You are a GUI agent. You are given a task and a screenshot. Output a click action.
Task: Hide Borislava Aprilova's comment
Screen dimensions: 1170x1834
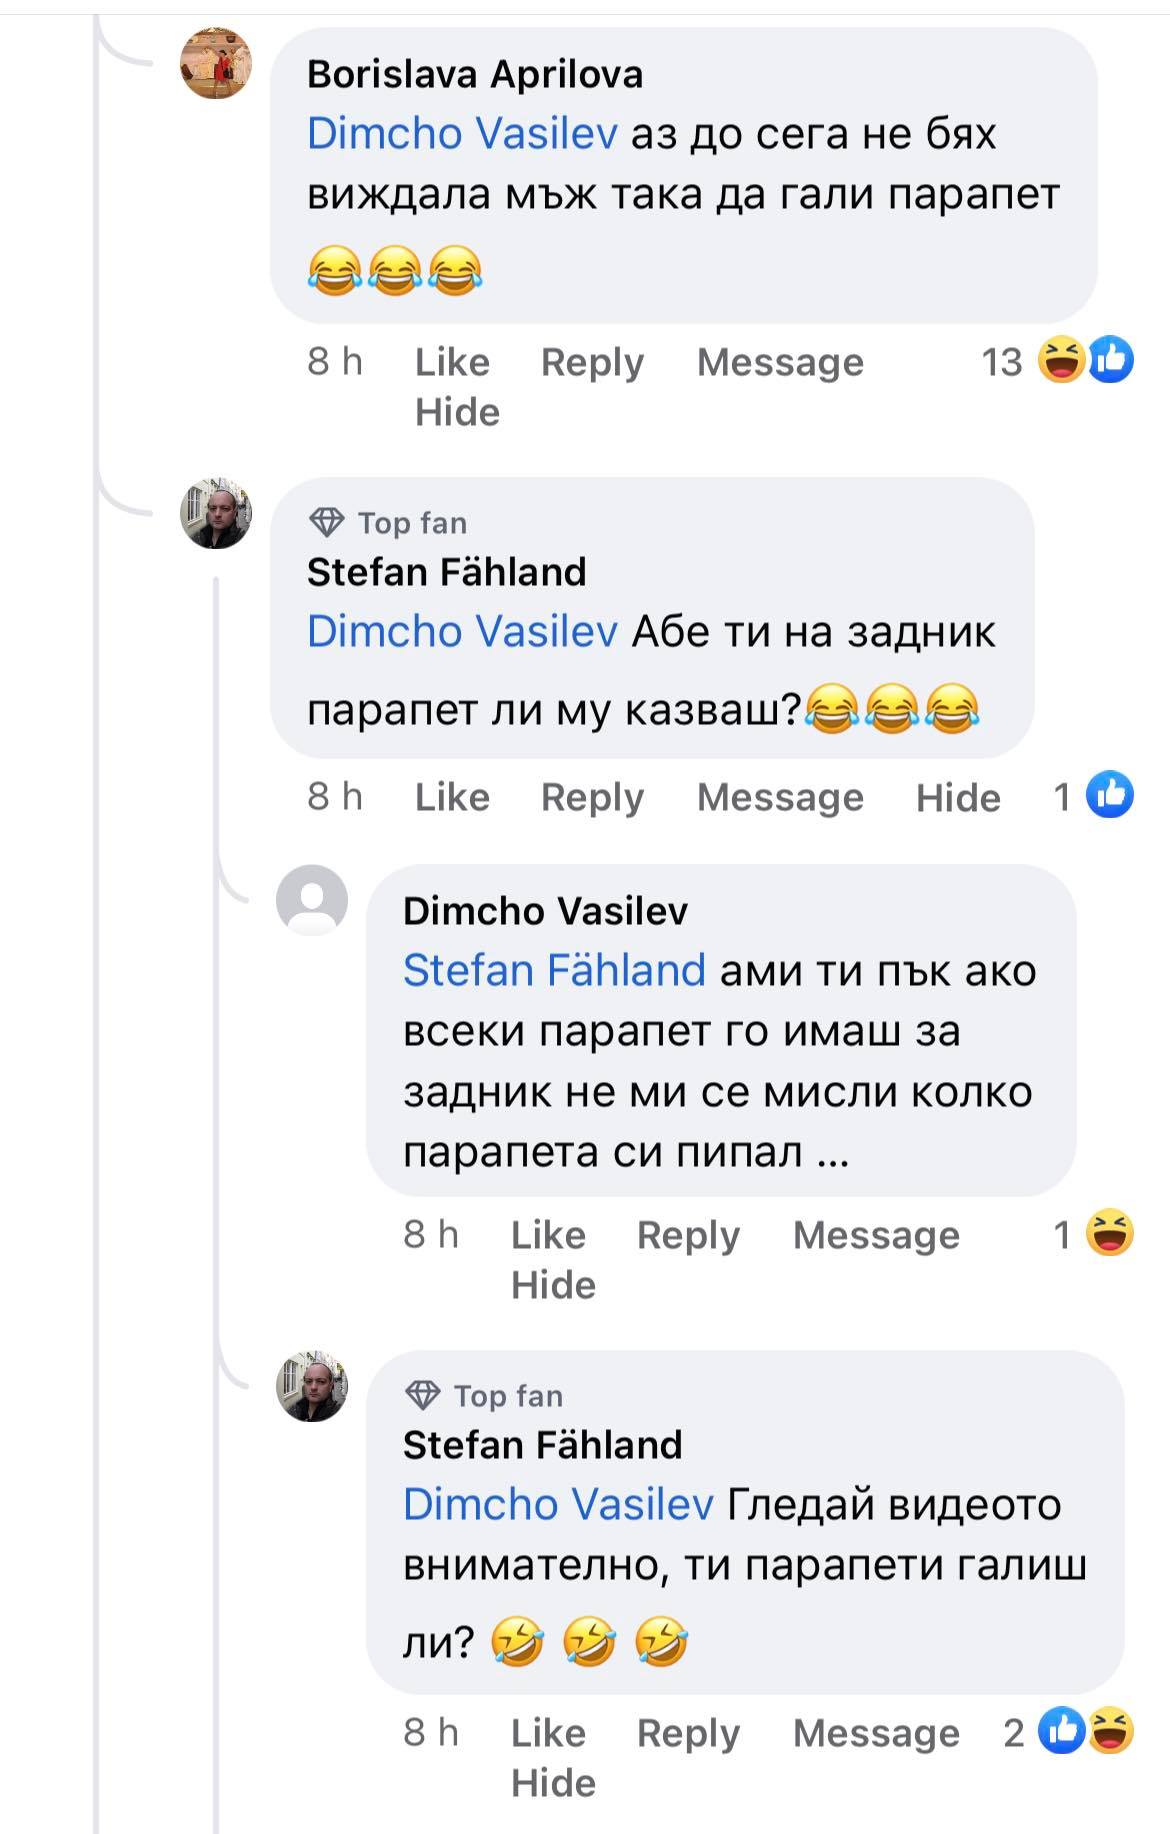[x=457, y=412]
